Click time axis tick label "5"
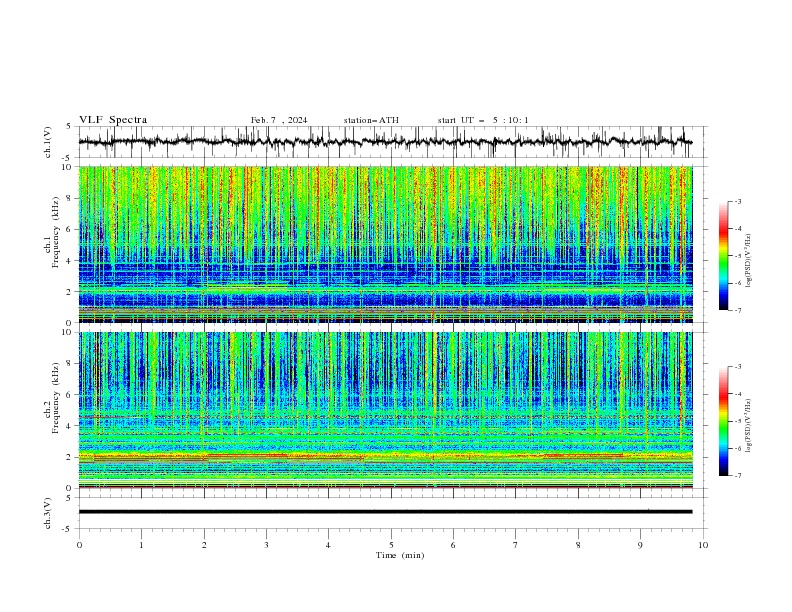 [x=391, y=545]
